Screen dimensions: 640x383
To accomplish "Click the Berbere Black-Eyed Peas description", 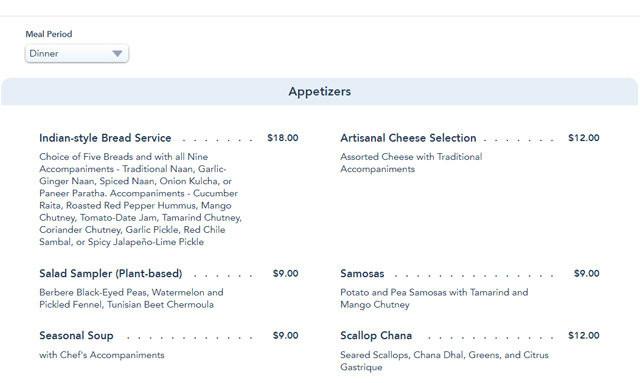I will click(131, 298).
